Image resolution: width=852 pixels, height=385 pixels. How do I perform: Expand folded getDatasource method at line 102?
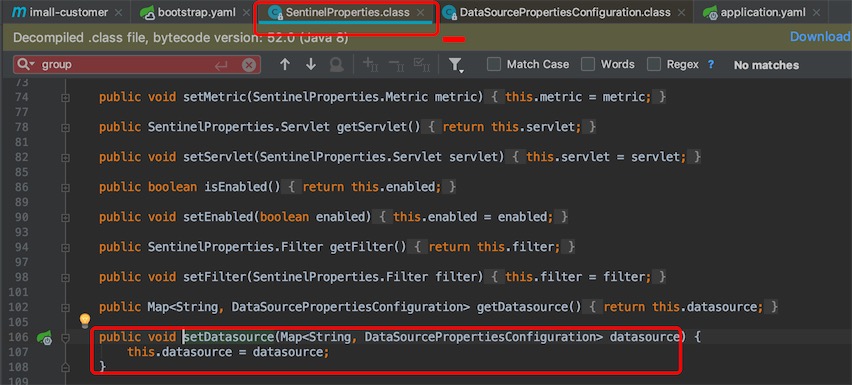pos(66,307)
